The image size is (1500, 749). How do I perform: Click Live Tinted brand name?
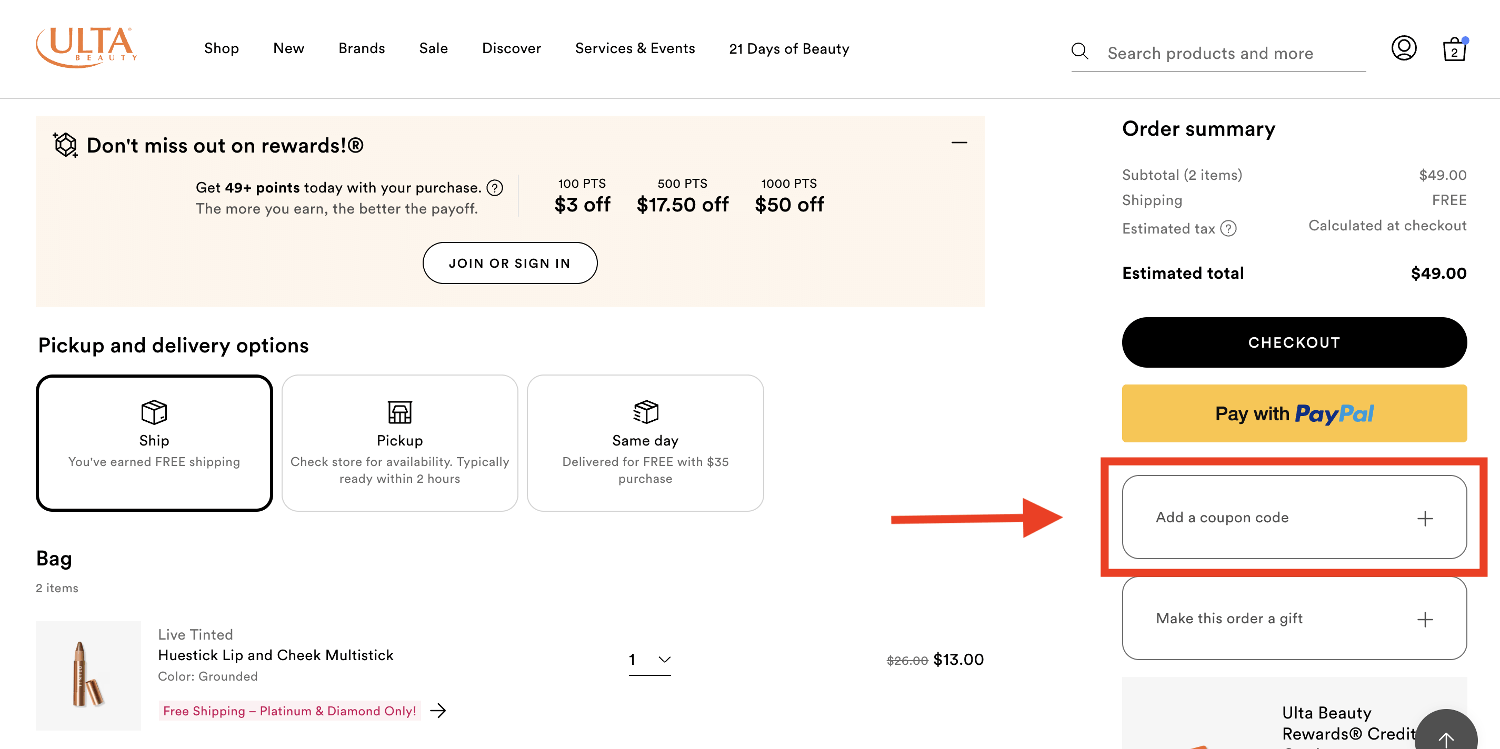pyautogui.click(x=195, y=634)
